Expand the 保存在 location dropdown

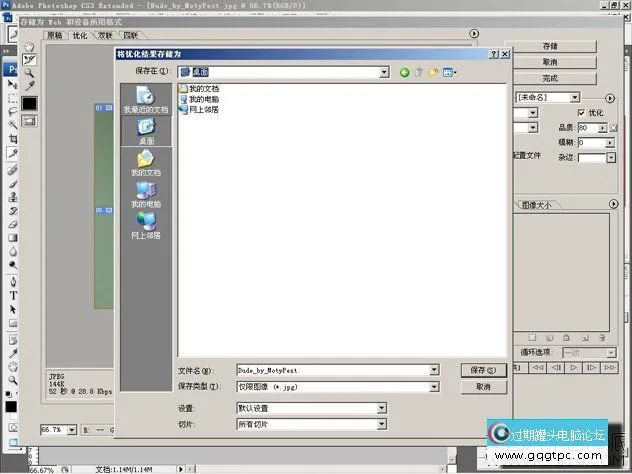tap(384, 73)
